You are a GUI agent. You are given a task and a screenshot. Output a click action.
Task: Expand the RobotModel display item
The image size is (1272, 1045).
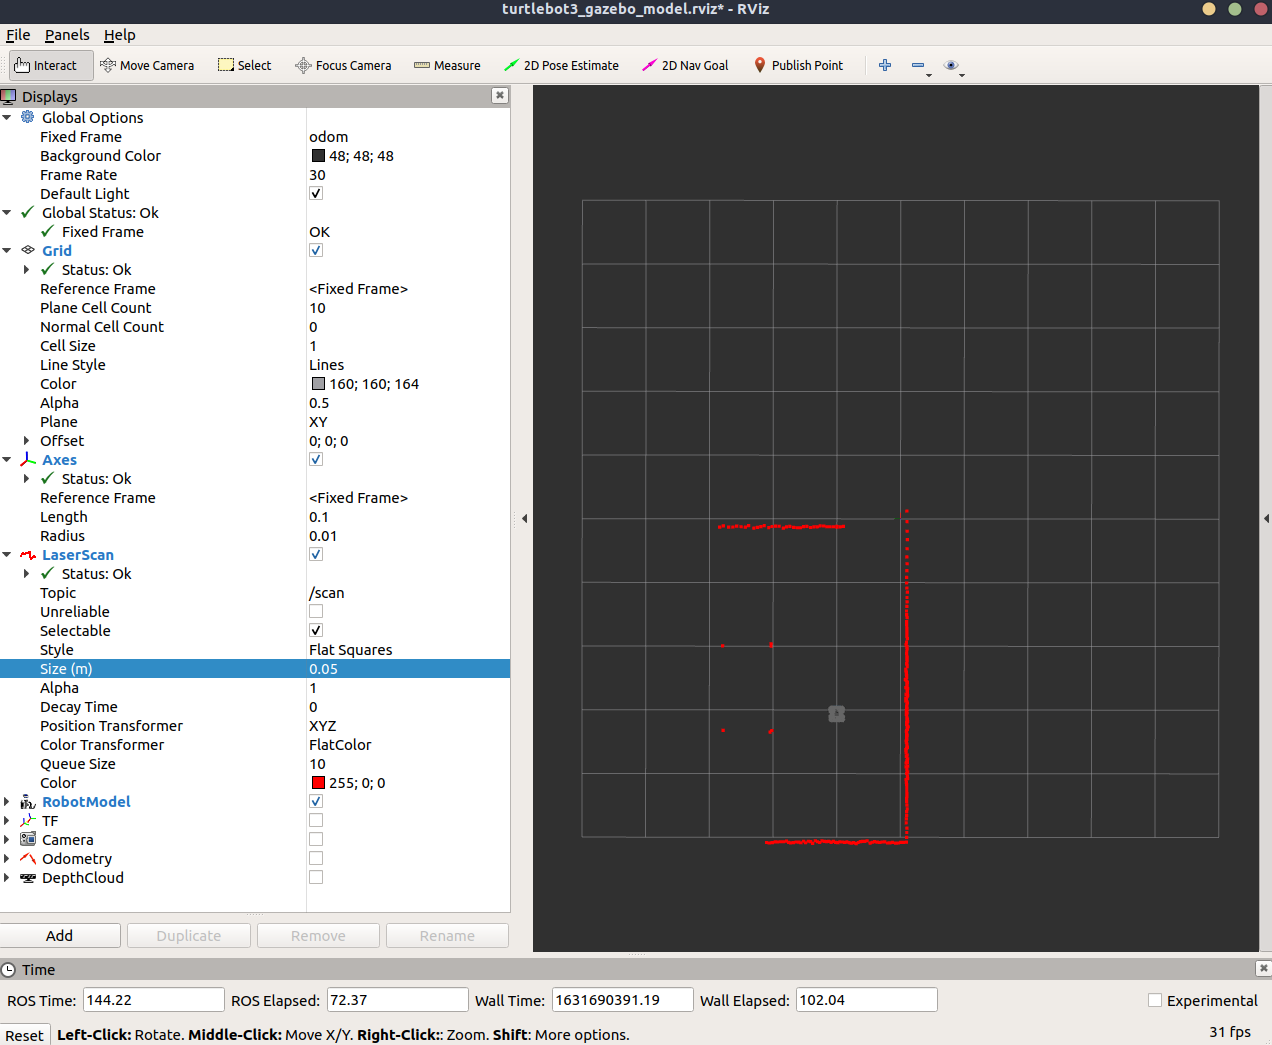tap(7, 802)
